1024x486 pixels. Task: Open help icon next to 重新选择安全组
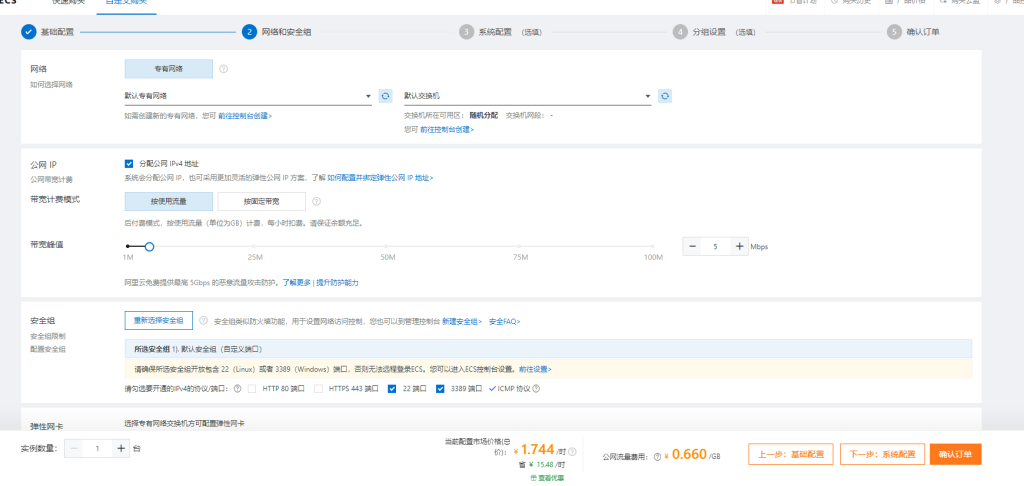[203, 321]
